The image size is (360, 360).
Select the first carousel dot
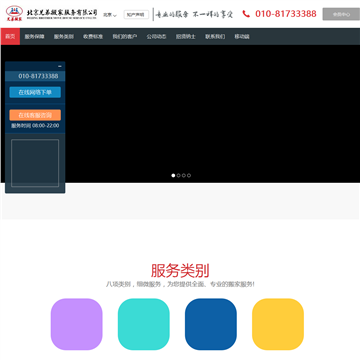tap(173, 175)
